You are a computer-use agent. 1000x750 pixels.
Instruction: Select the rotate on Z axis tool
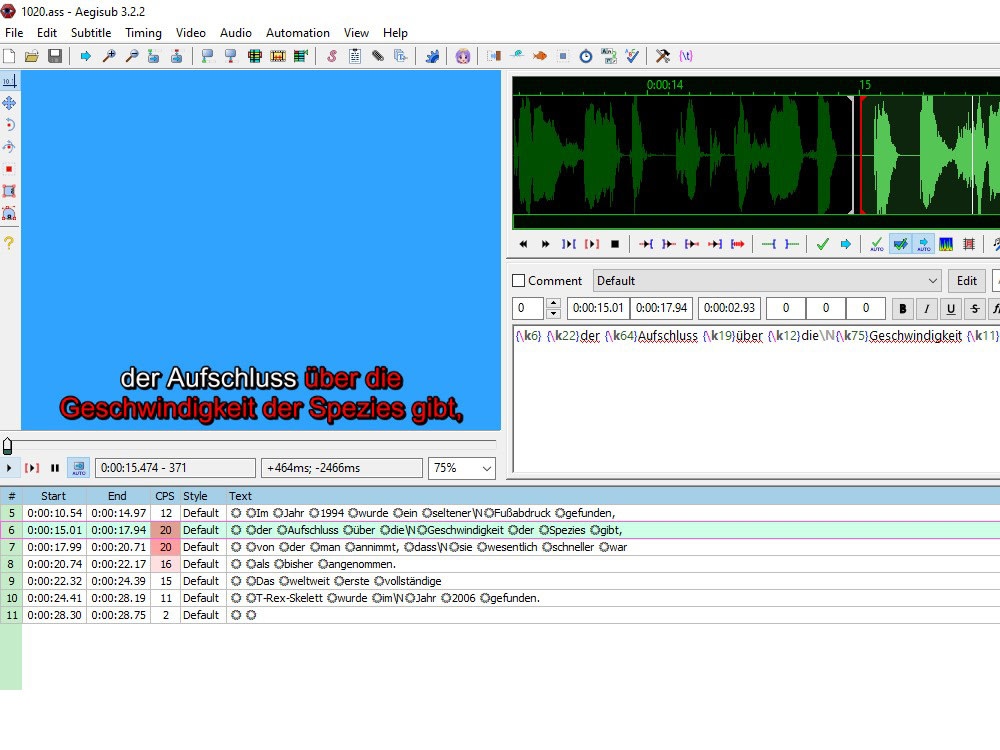(x=10, y=124)
